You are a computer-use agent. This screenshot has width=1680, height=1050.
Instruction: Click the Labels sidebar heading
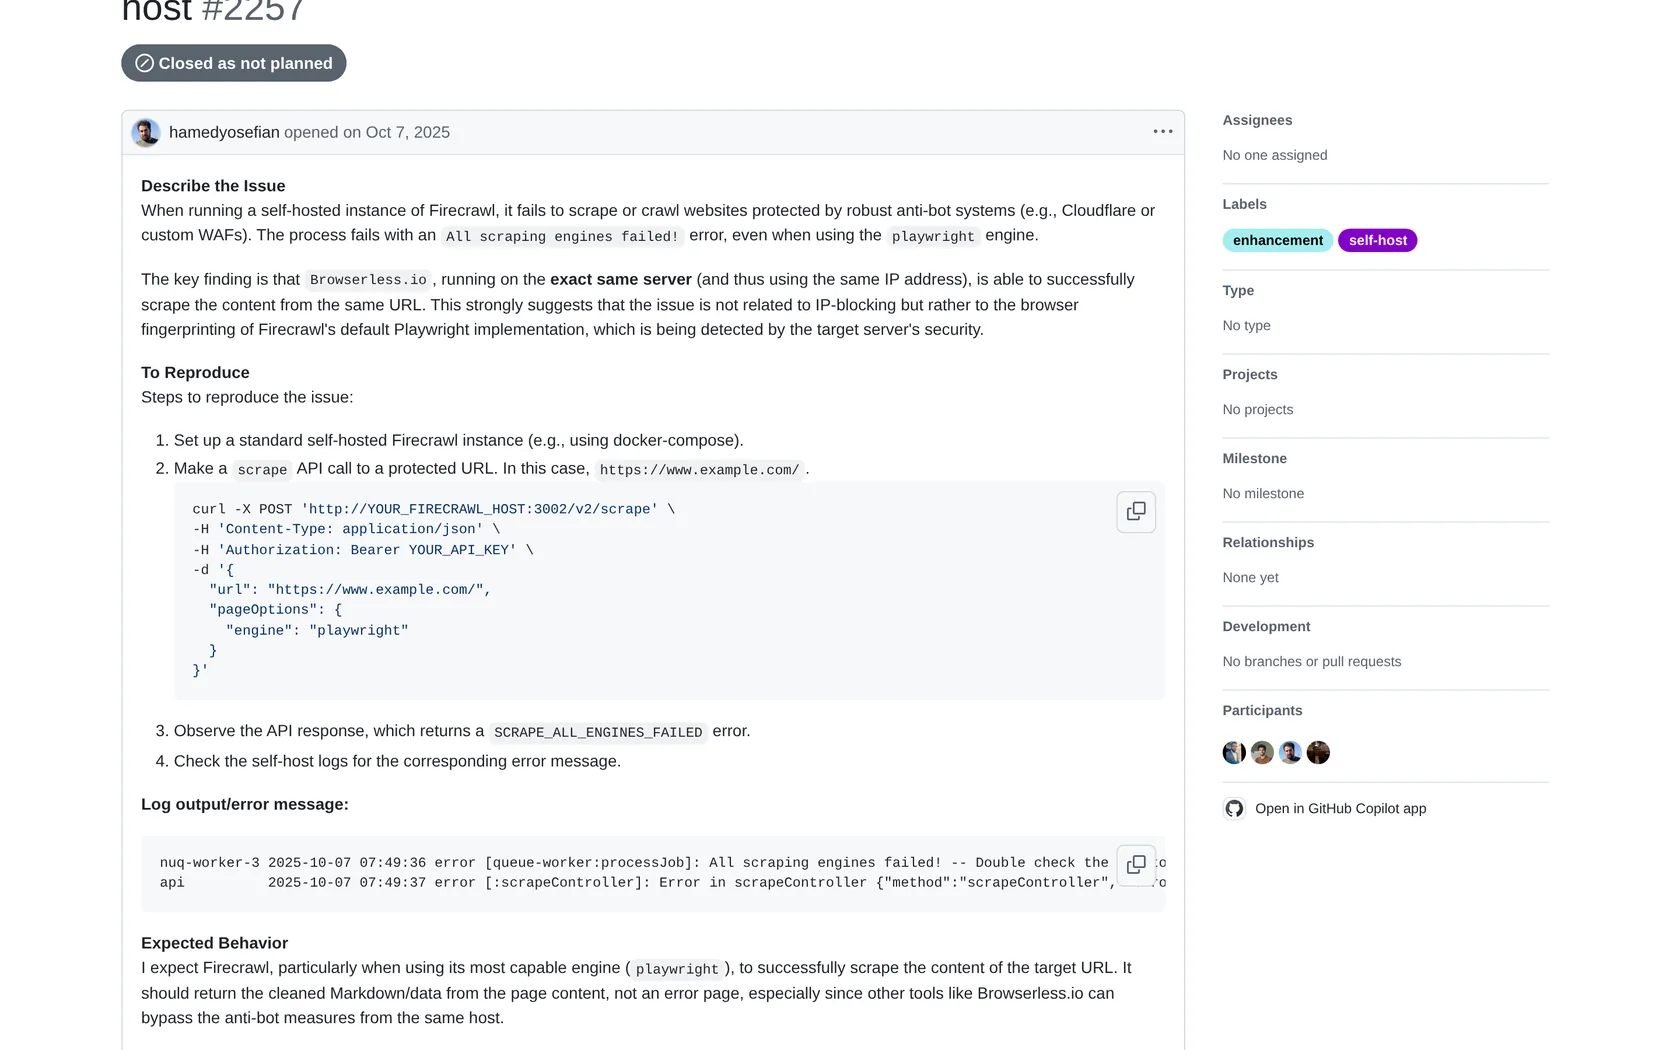[x=1244, y=204]
